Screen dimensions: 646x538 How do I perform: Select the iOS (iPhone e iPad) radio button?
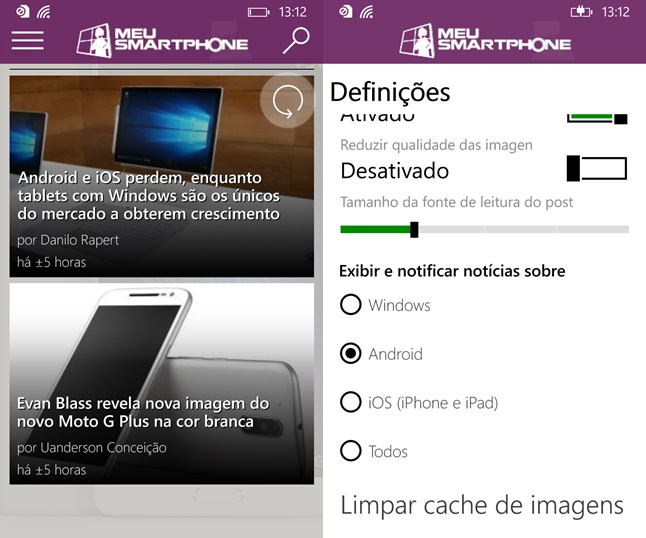pos(351,402)
